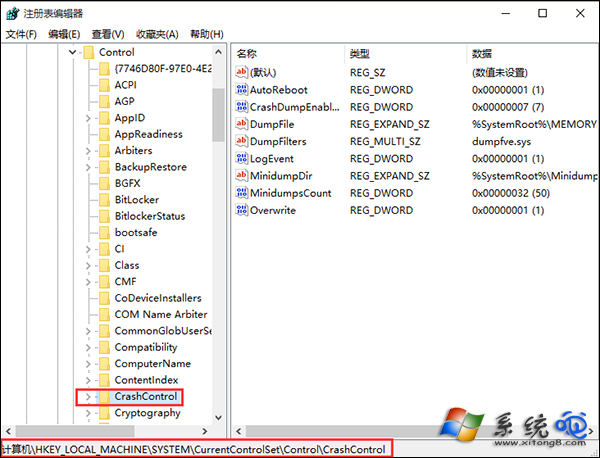
Task: Click the folder icon beside BitLocker
Action: [104, 200]
